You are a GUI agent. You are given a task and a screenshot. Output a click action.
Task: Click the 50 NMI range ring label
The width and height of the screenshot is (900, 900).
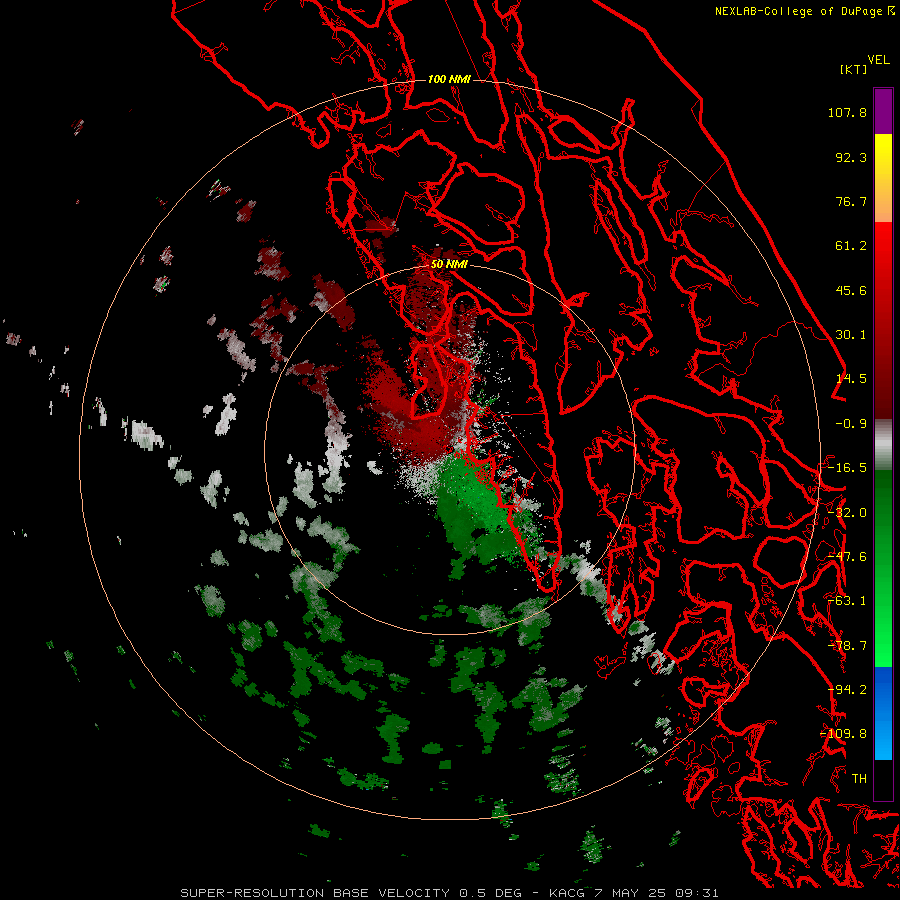point(449,265)
